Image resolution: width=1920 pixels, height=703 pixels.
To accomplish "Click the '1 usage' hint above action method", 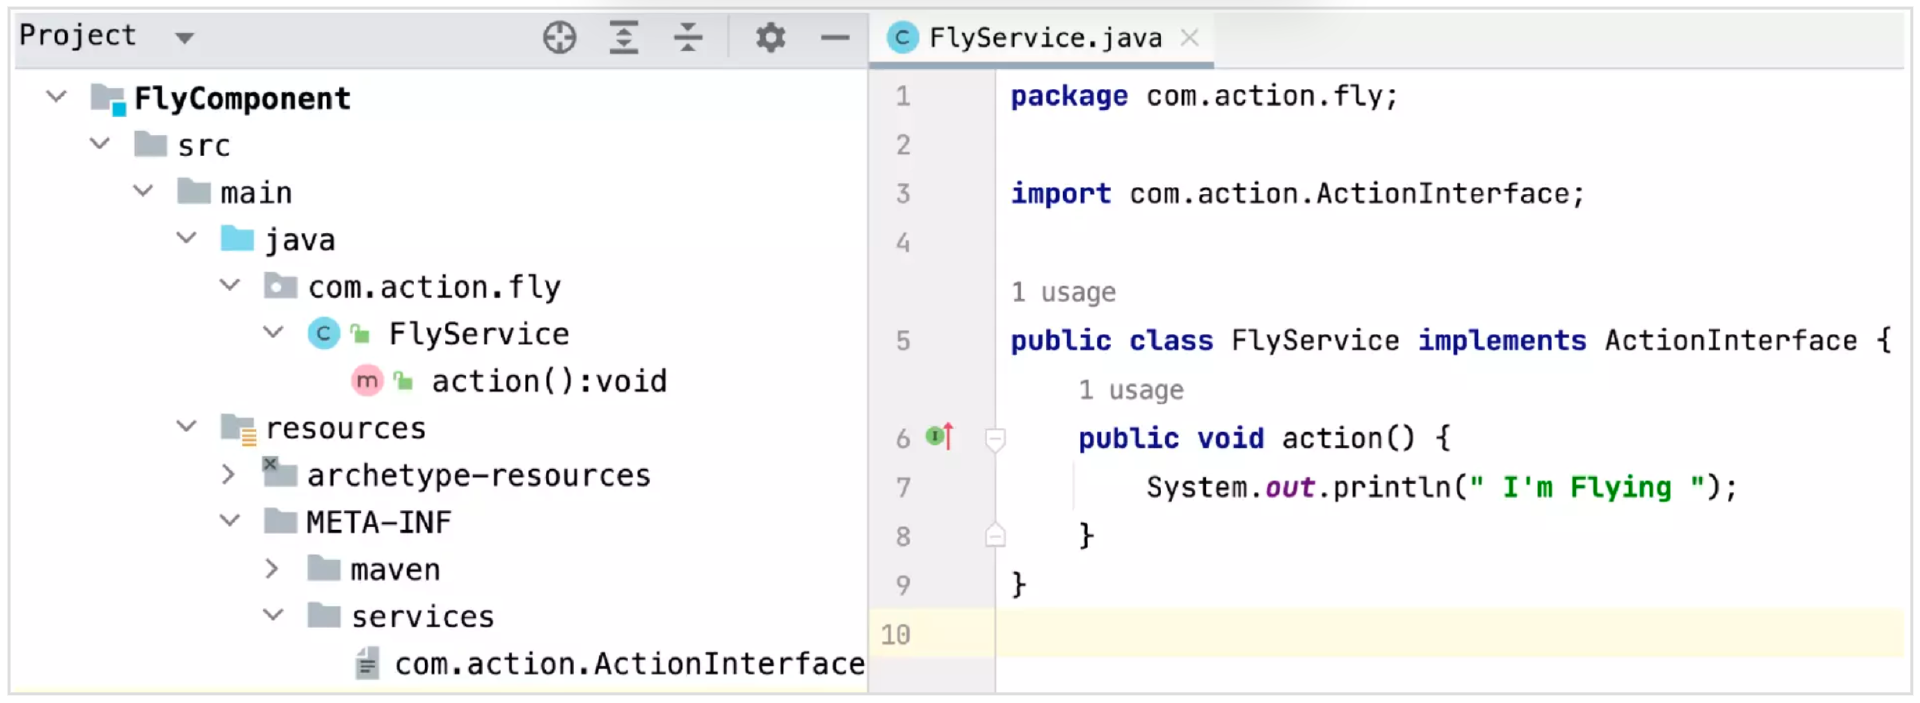I will 1130,390.
